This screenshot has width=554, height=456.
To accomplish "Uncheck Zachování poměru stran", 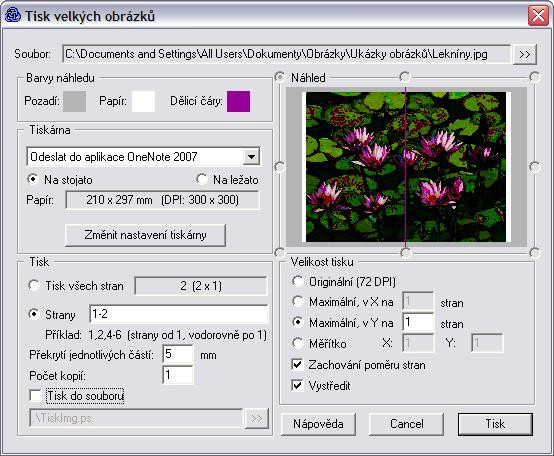I will (x=297, y=365).
